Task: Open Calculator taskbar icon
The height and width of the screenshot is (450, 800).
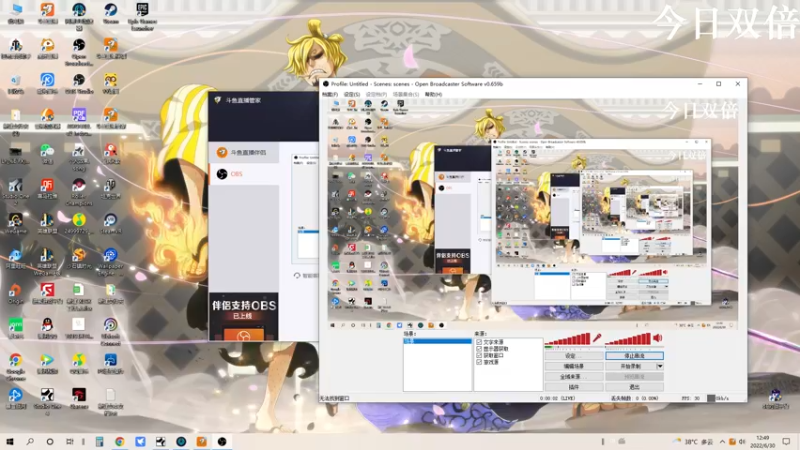Action: click(x=99, y=441)
